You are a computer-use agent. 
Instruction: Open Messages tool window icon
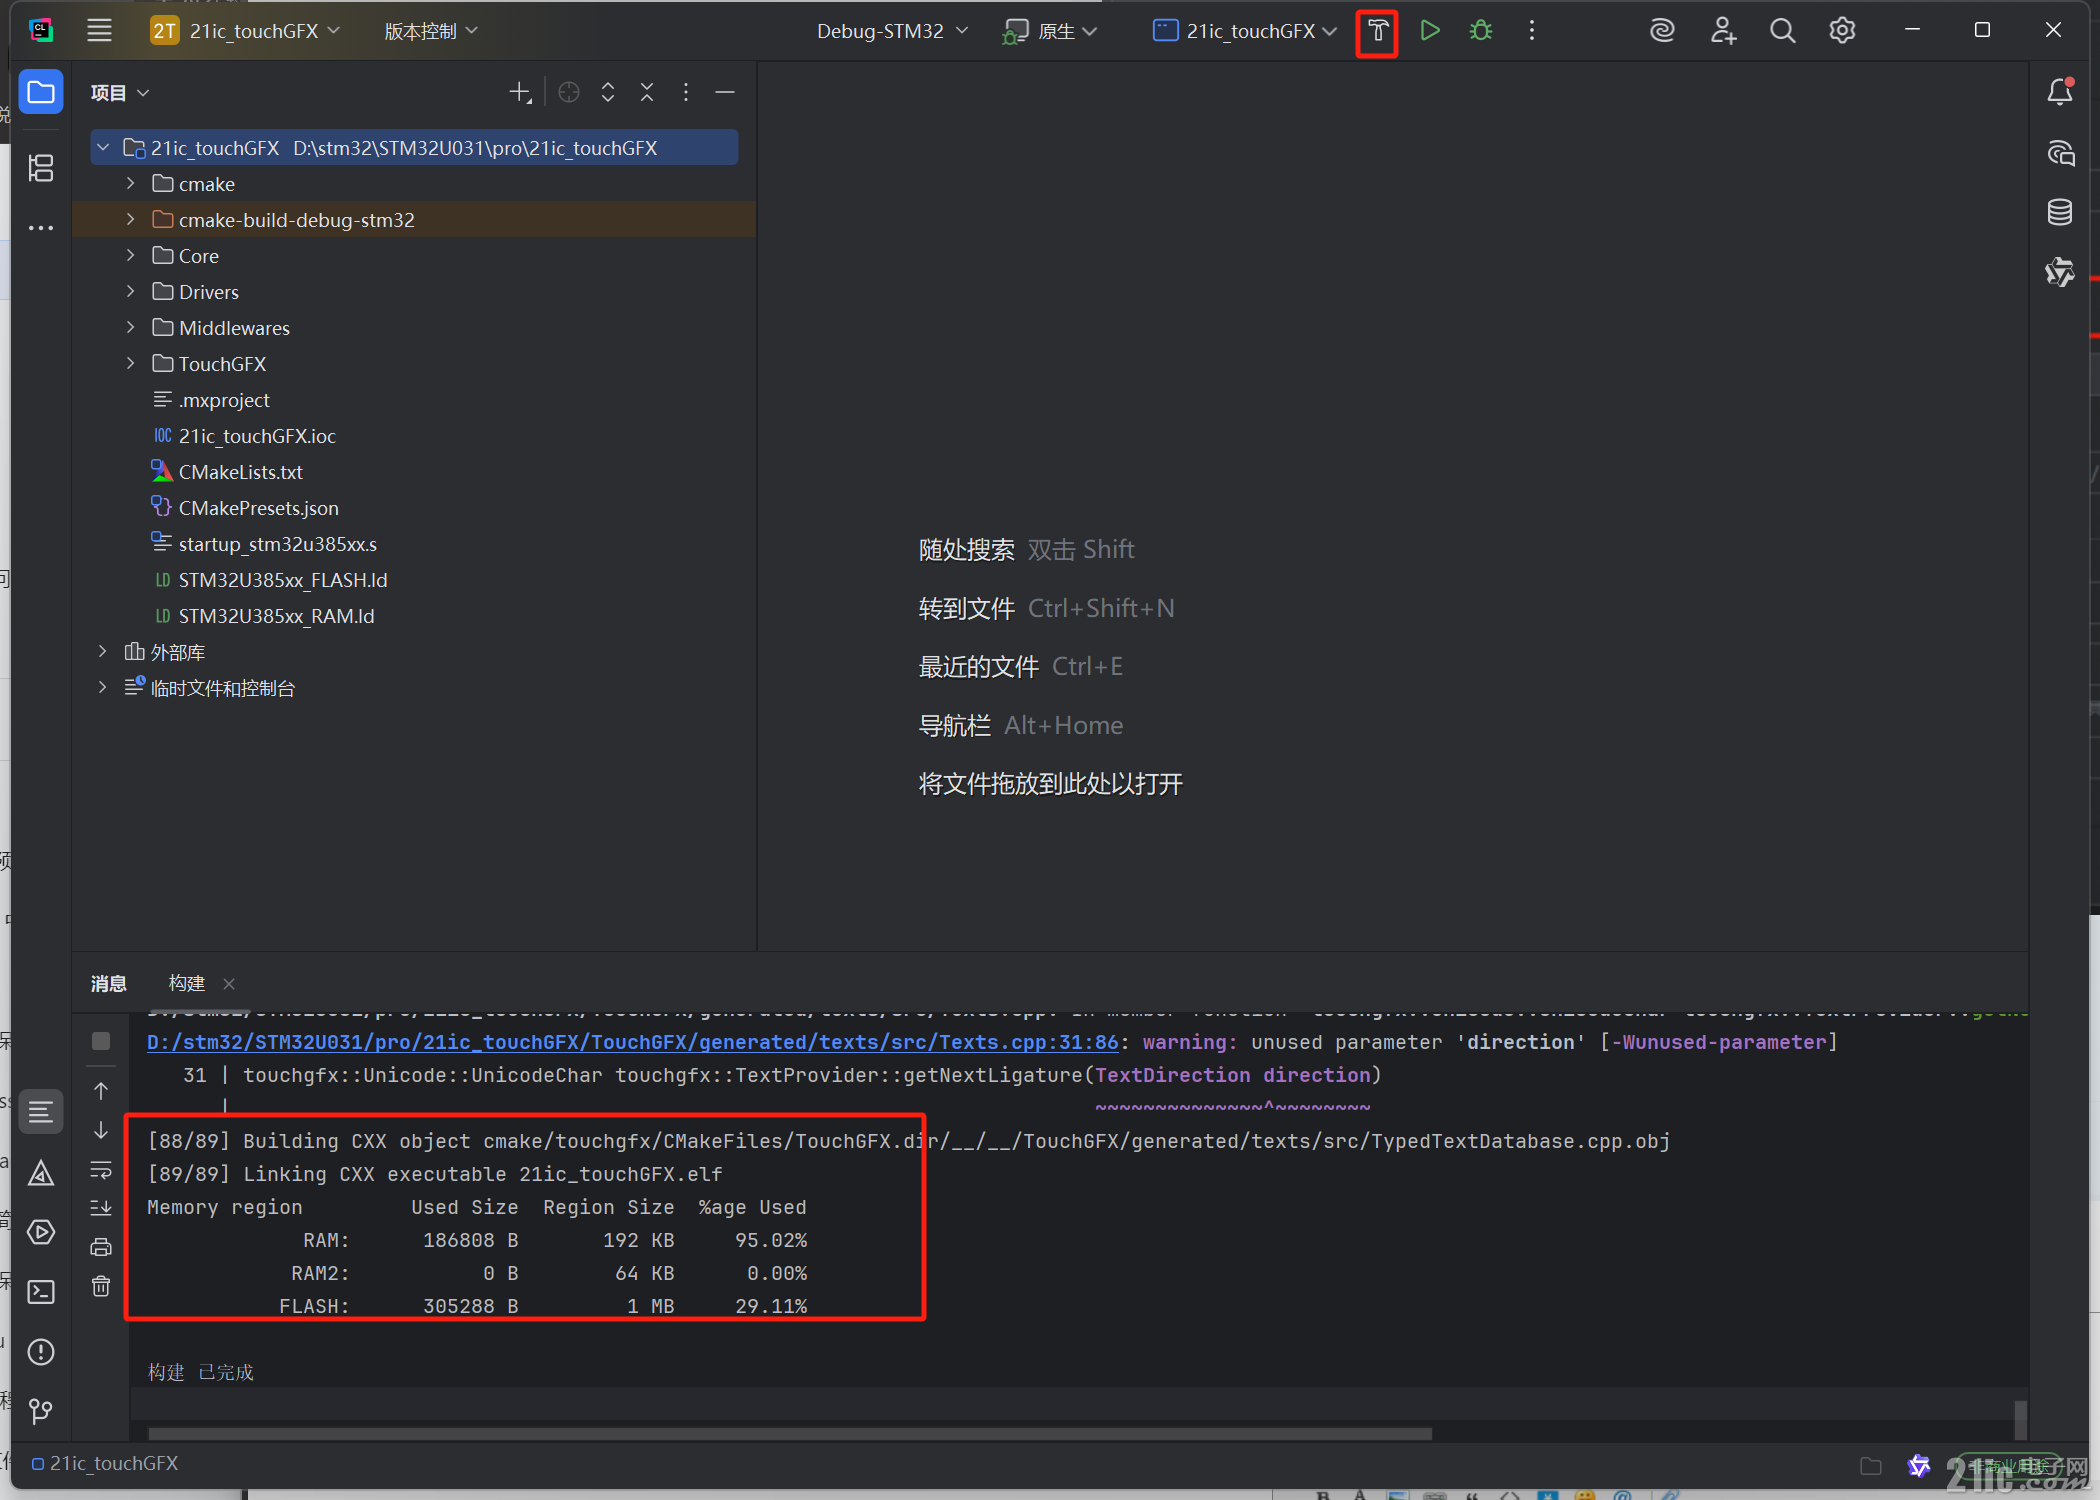[41, 1111]
